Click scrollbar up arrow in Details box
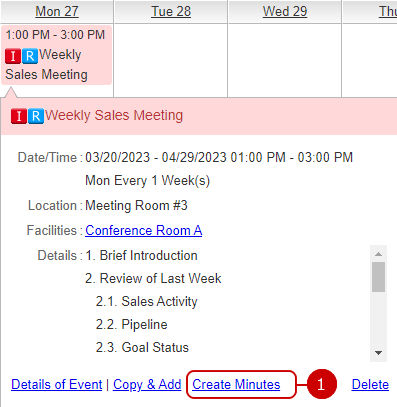The width and height of the screenshot is (397, 407). (x=378, y=254)
